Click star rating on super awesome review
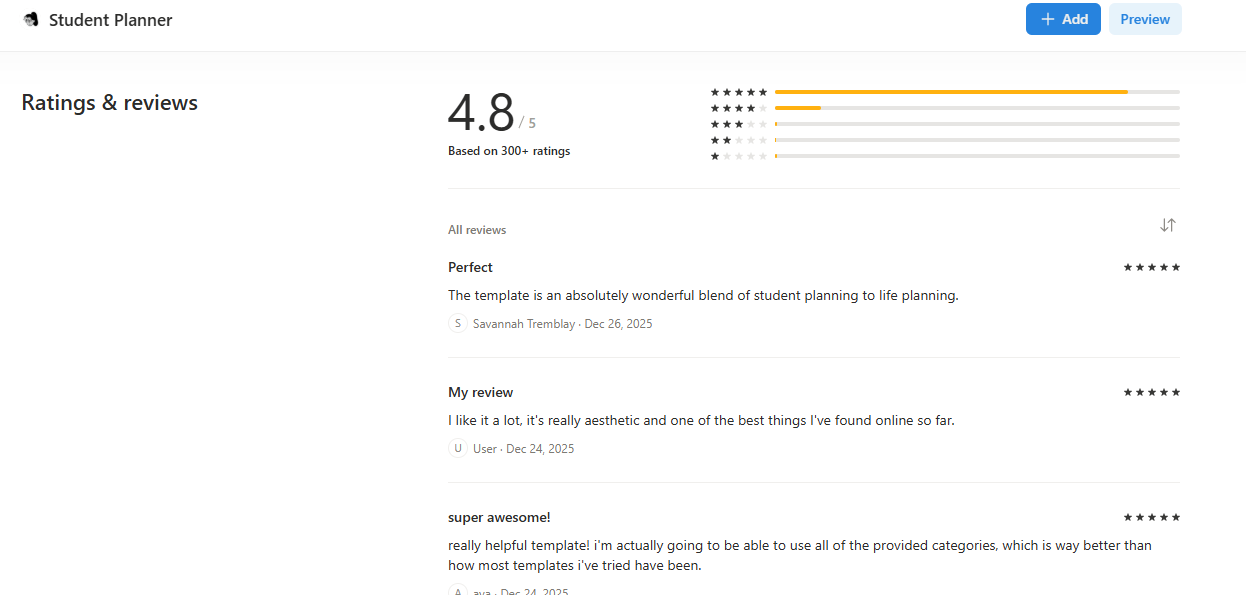This screenshot has width=1246, height=595. point(1151,517)
